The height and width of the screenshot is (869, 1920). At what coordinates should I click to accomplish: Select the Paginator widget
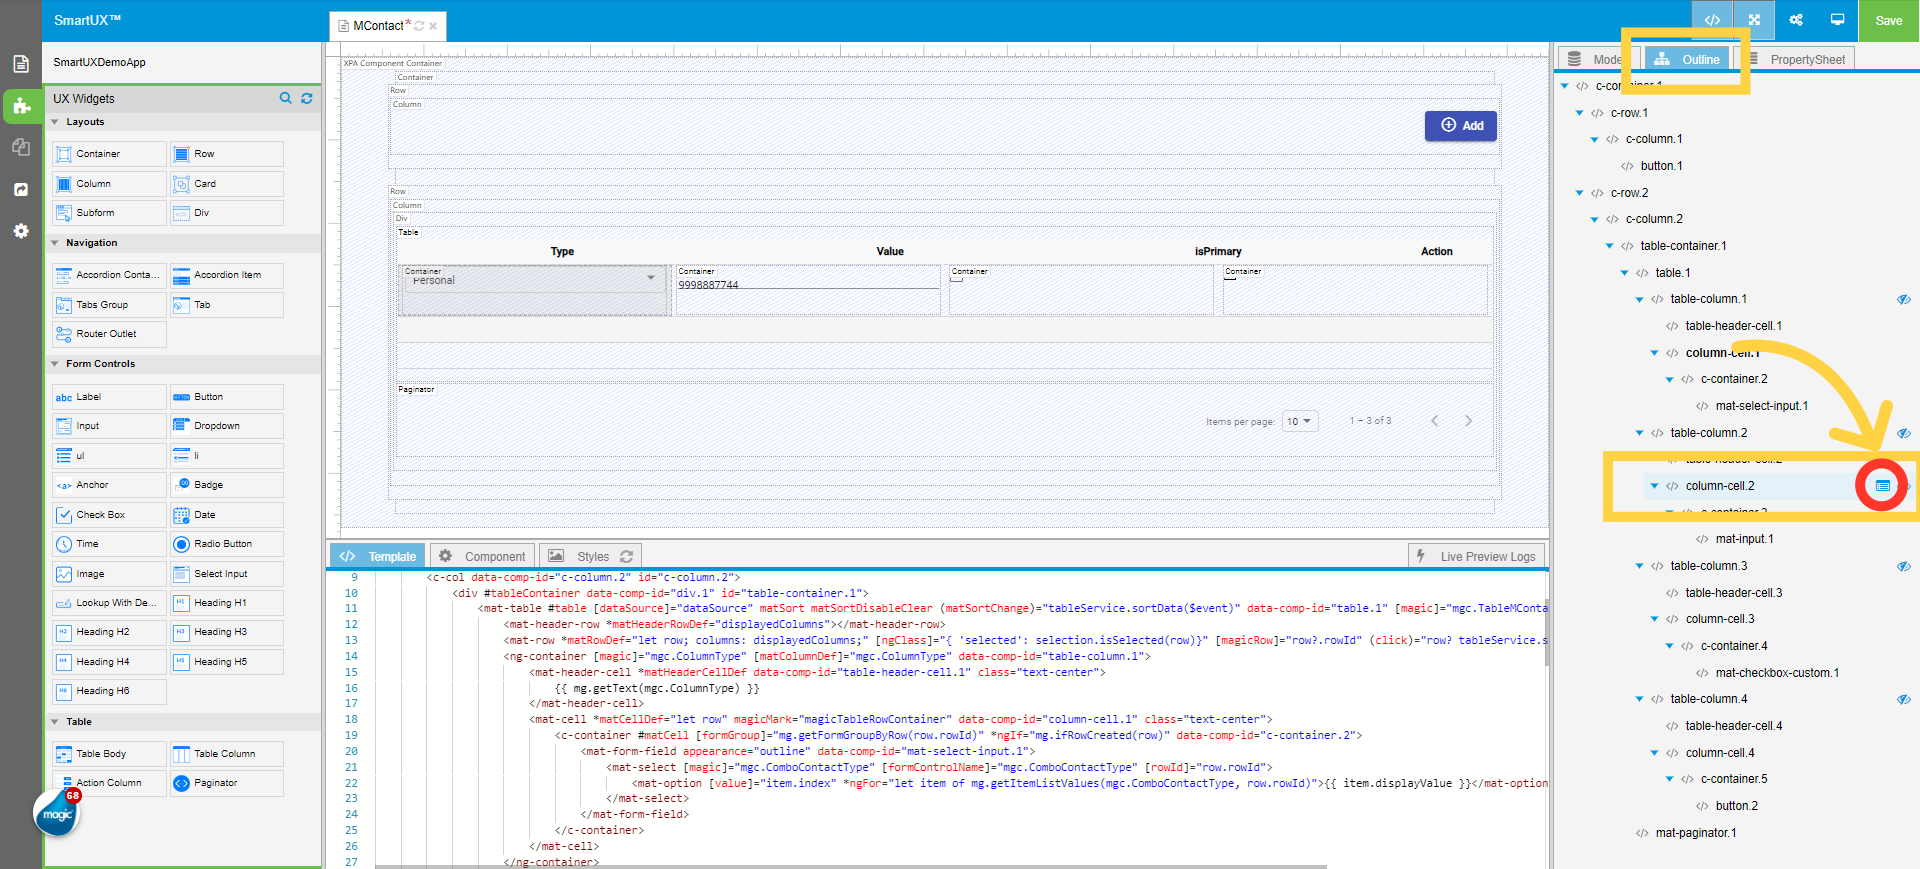[227, 783]
